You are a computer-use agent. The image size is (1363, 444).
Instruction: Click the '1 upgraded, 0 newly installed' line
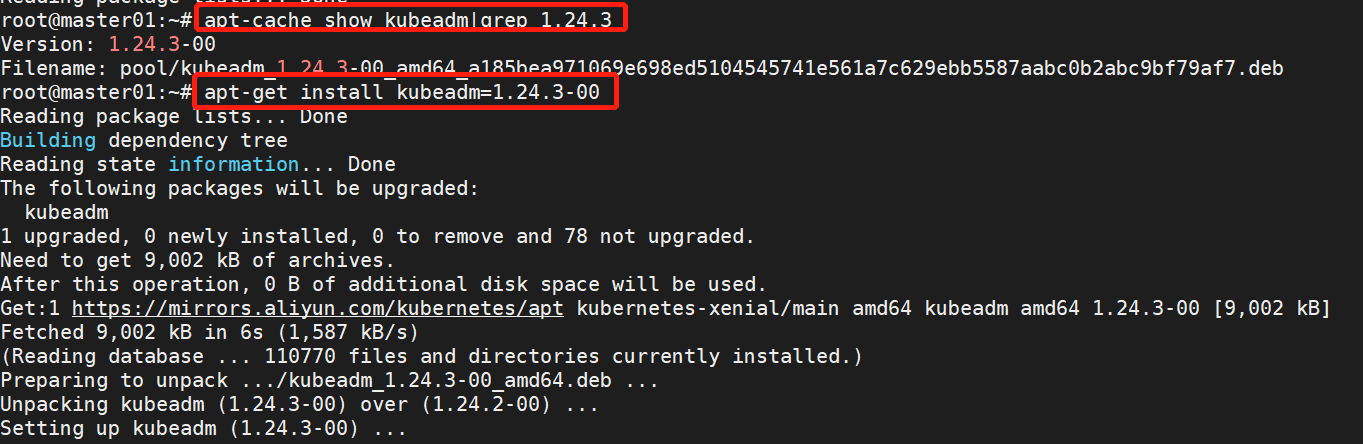[378, 236]
